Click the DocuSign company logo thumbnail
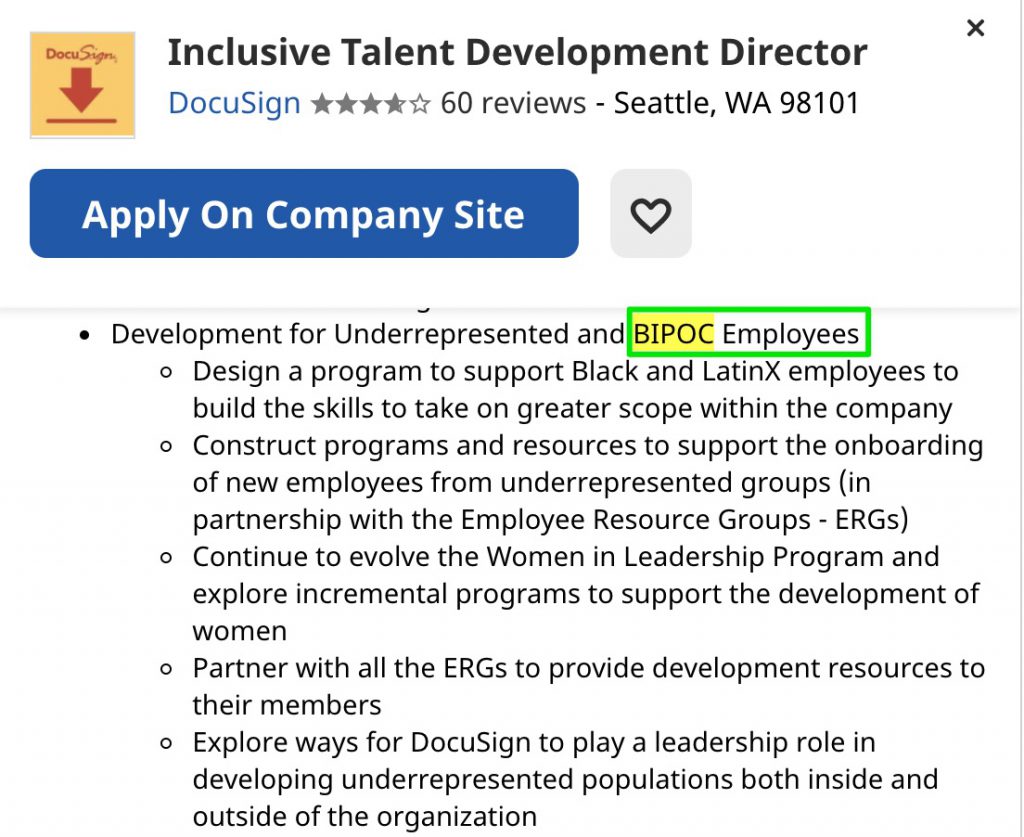This screenshot has width=1024, height=837. [x=82, y=85]
